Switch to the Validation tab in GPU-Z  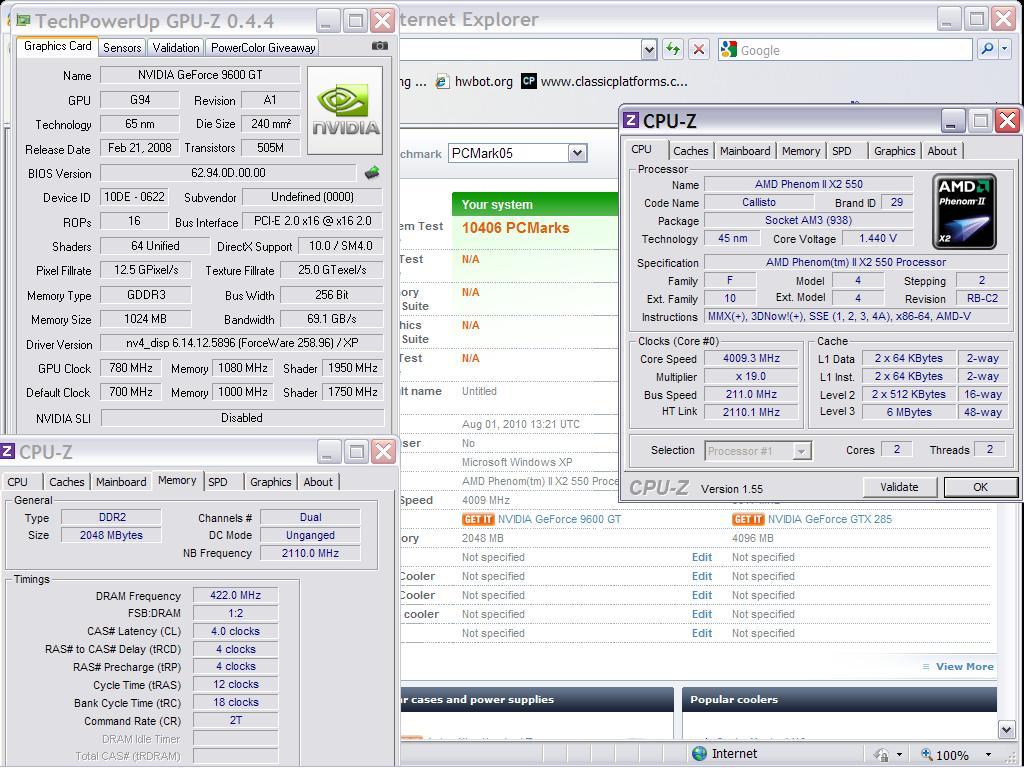click(176, 48)
